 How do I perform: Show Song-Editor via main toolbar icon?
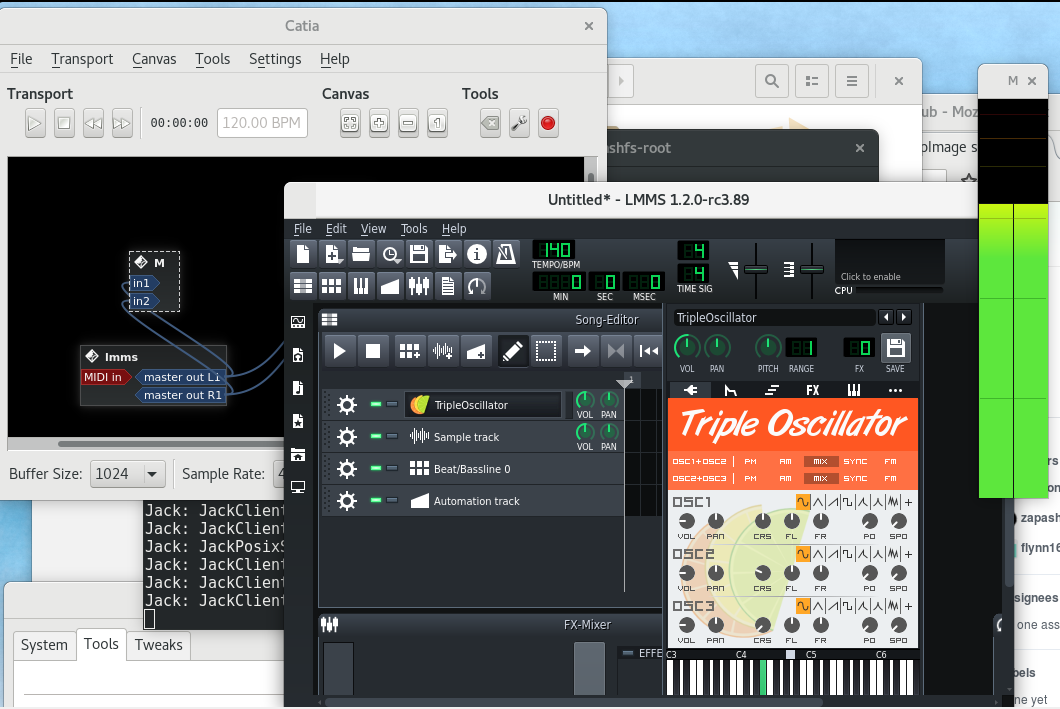point(303,286)
